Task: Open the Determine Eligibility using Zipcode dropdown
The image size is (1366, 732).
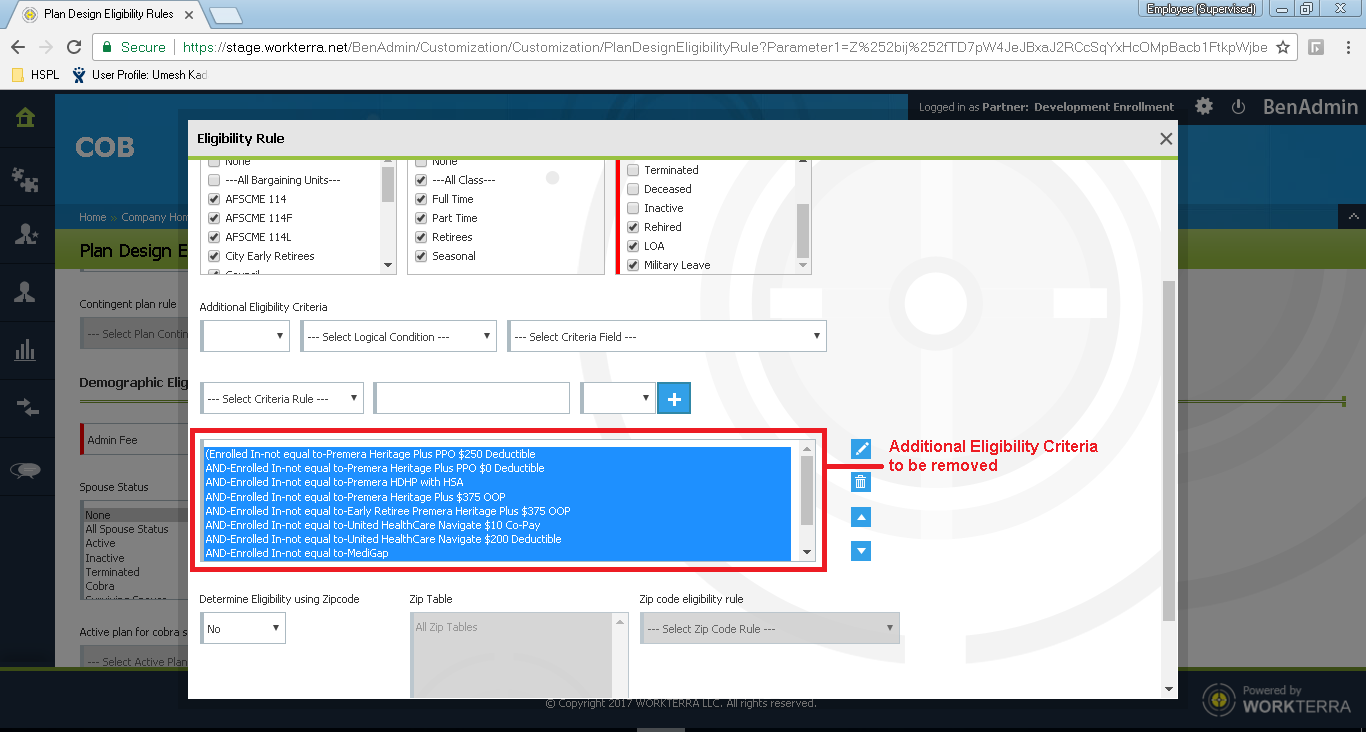Action: (243, 628)
